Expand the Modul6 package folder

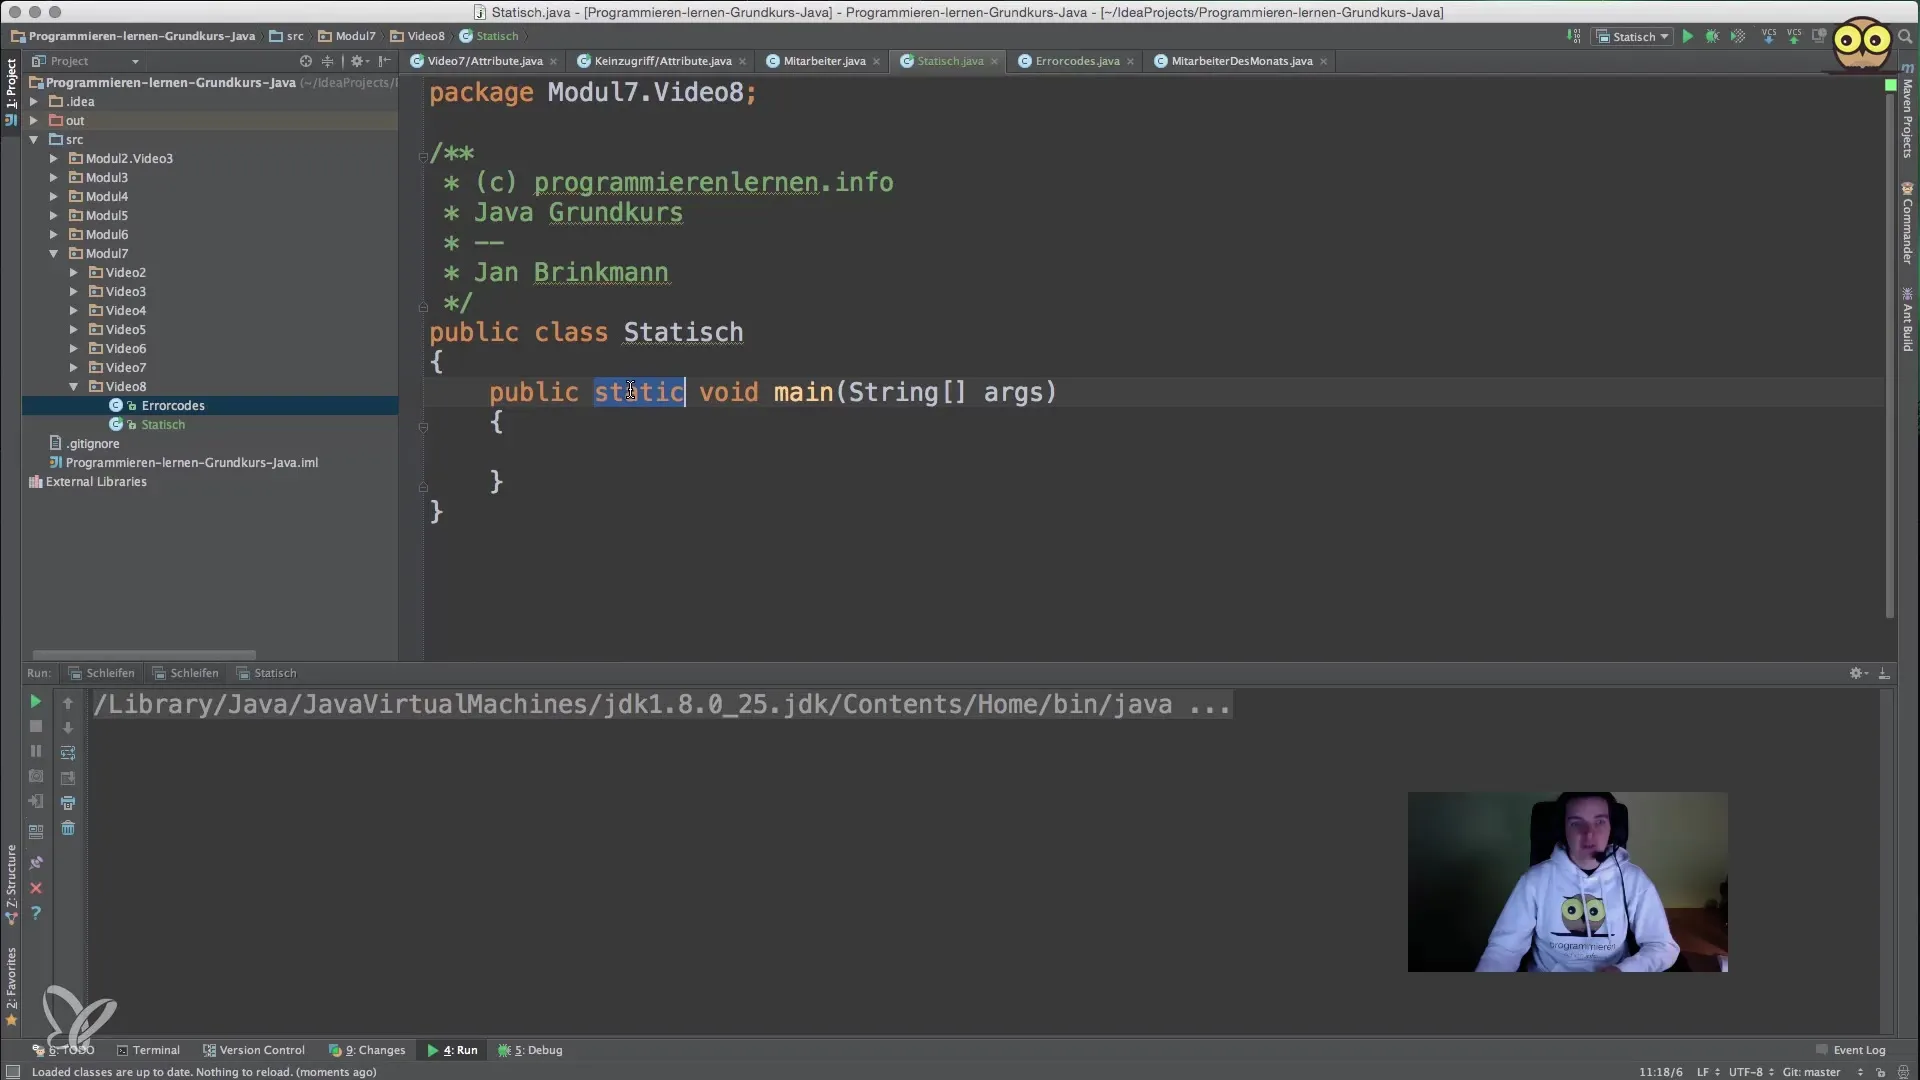click(54, 235)
